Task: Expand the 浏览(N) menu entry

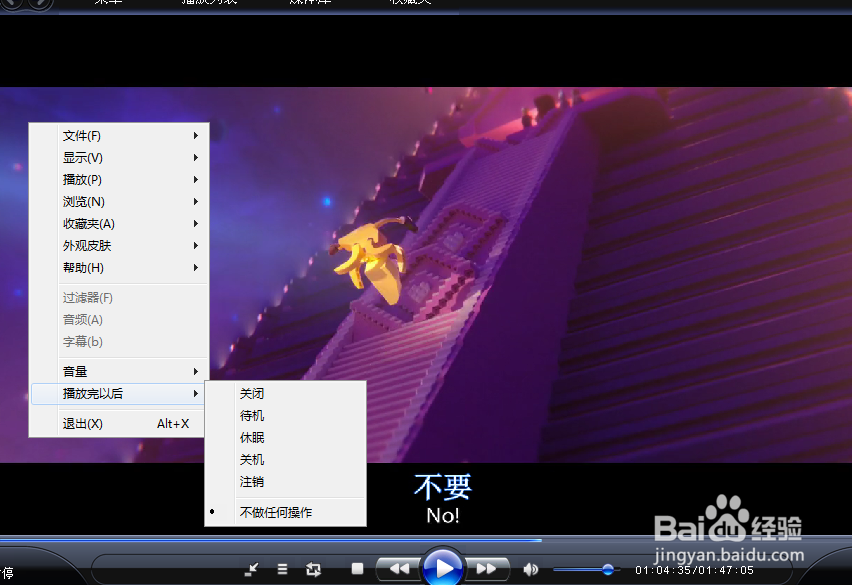Action: pos(119,202)
